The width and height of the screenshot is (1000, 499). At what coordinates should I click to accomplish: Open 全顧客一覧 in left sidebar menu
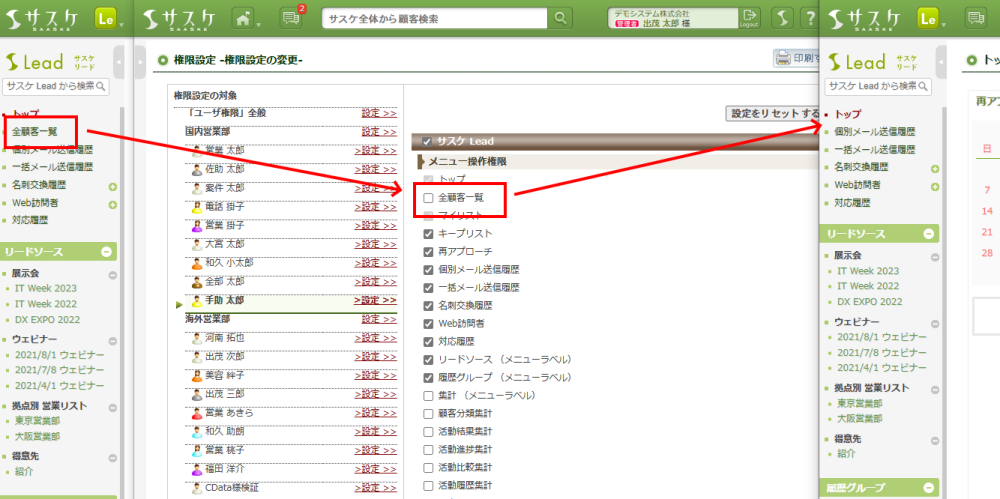(x=34, y=132)
